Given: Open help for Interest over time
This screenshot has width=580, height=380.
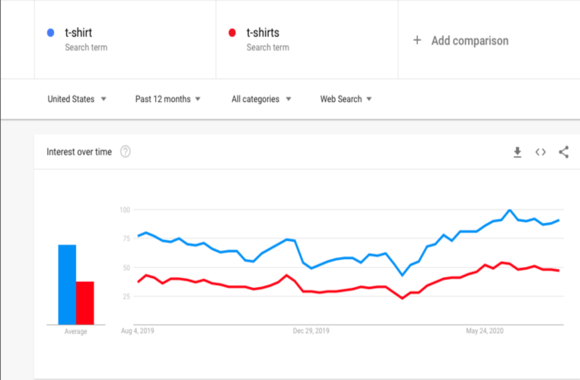Looking at the screenshot, I should 125,152.
